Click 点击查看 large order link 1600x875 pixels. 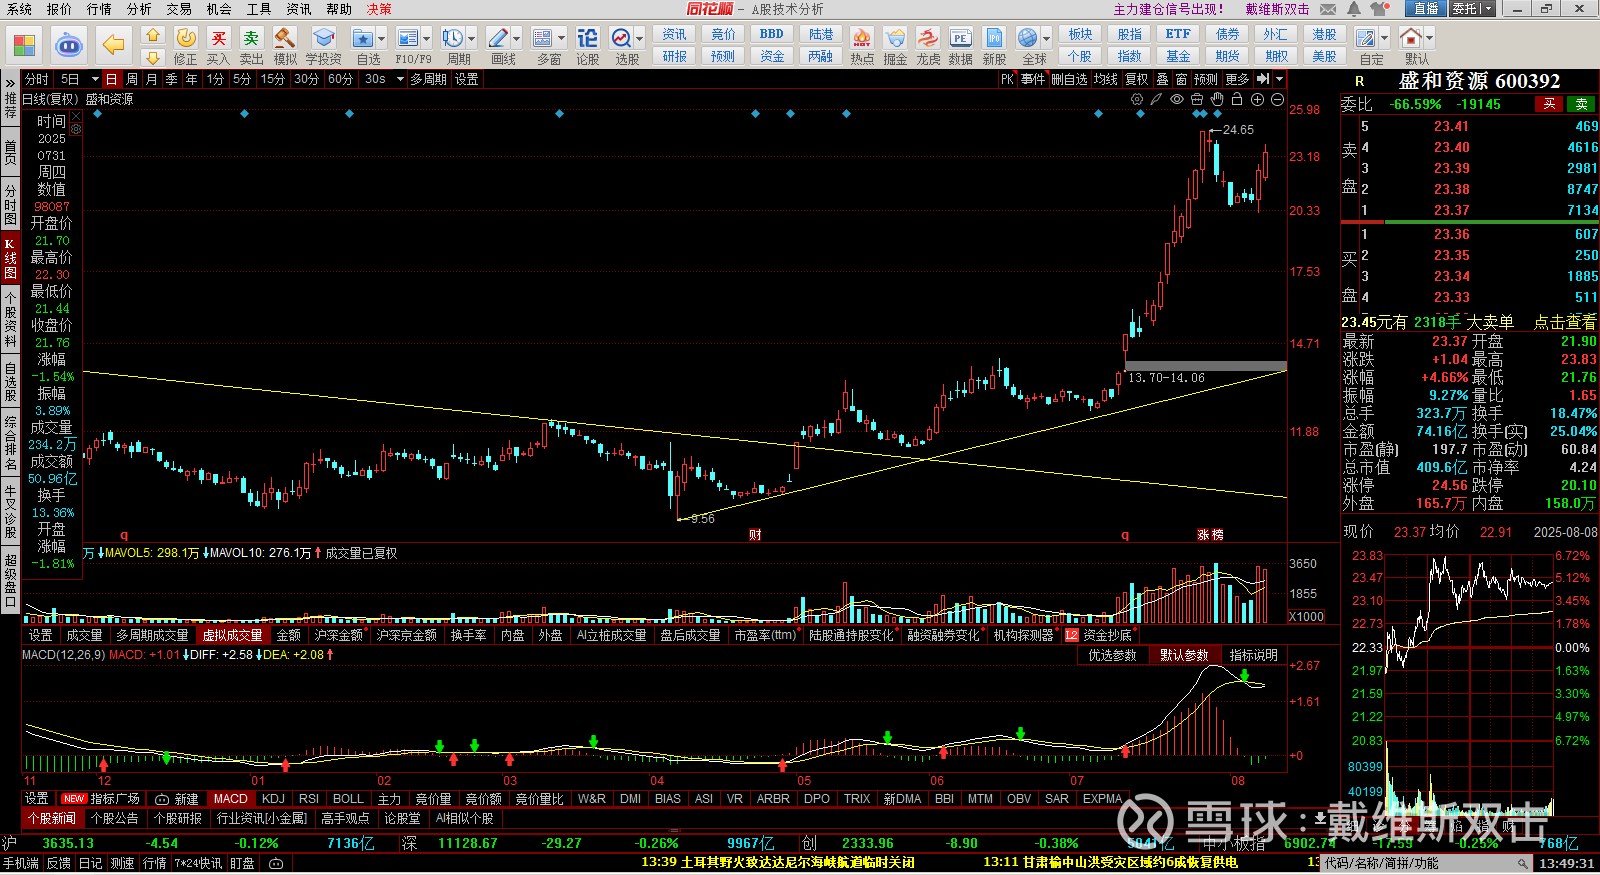coord(1565,322)
